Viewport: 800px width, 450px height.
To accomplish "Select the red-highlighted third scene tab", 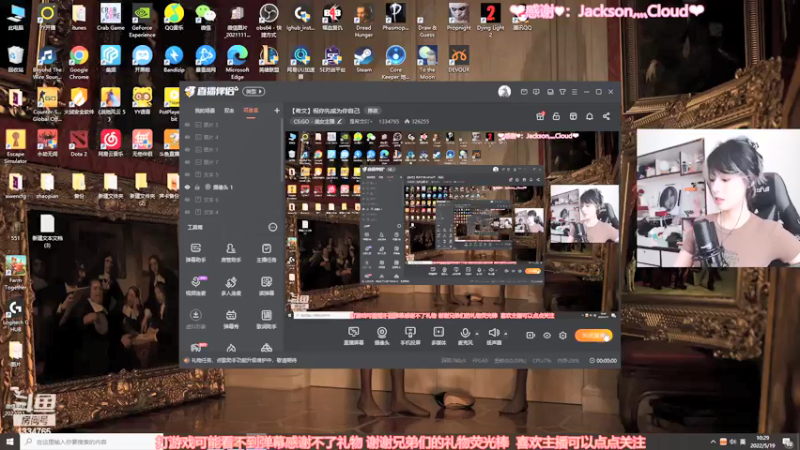I will point(251,111).
